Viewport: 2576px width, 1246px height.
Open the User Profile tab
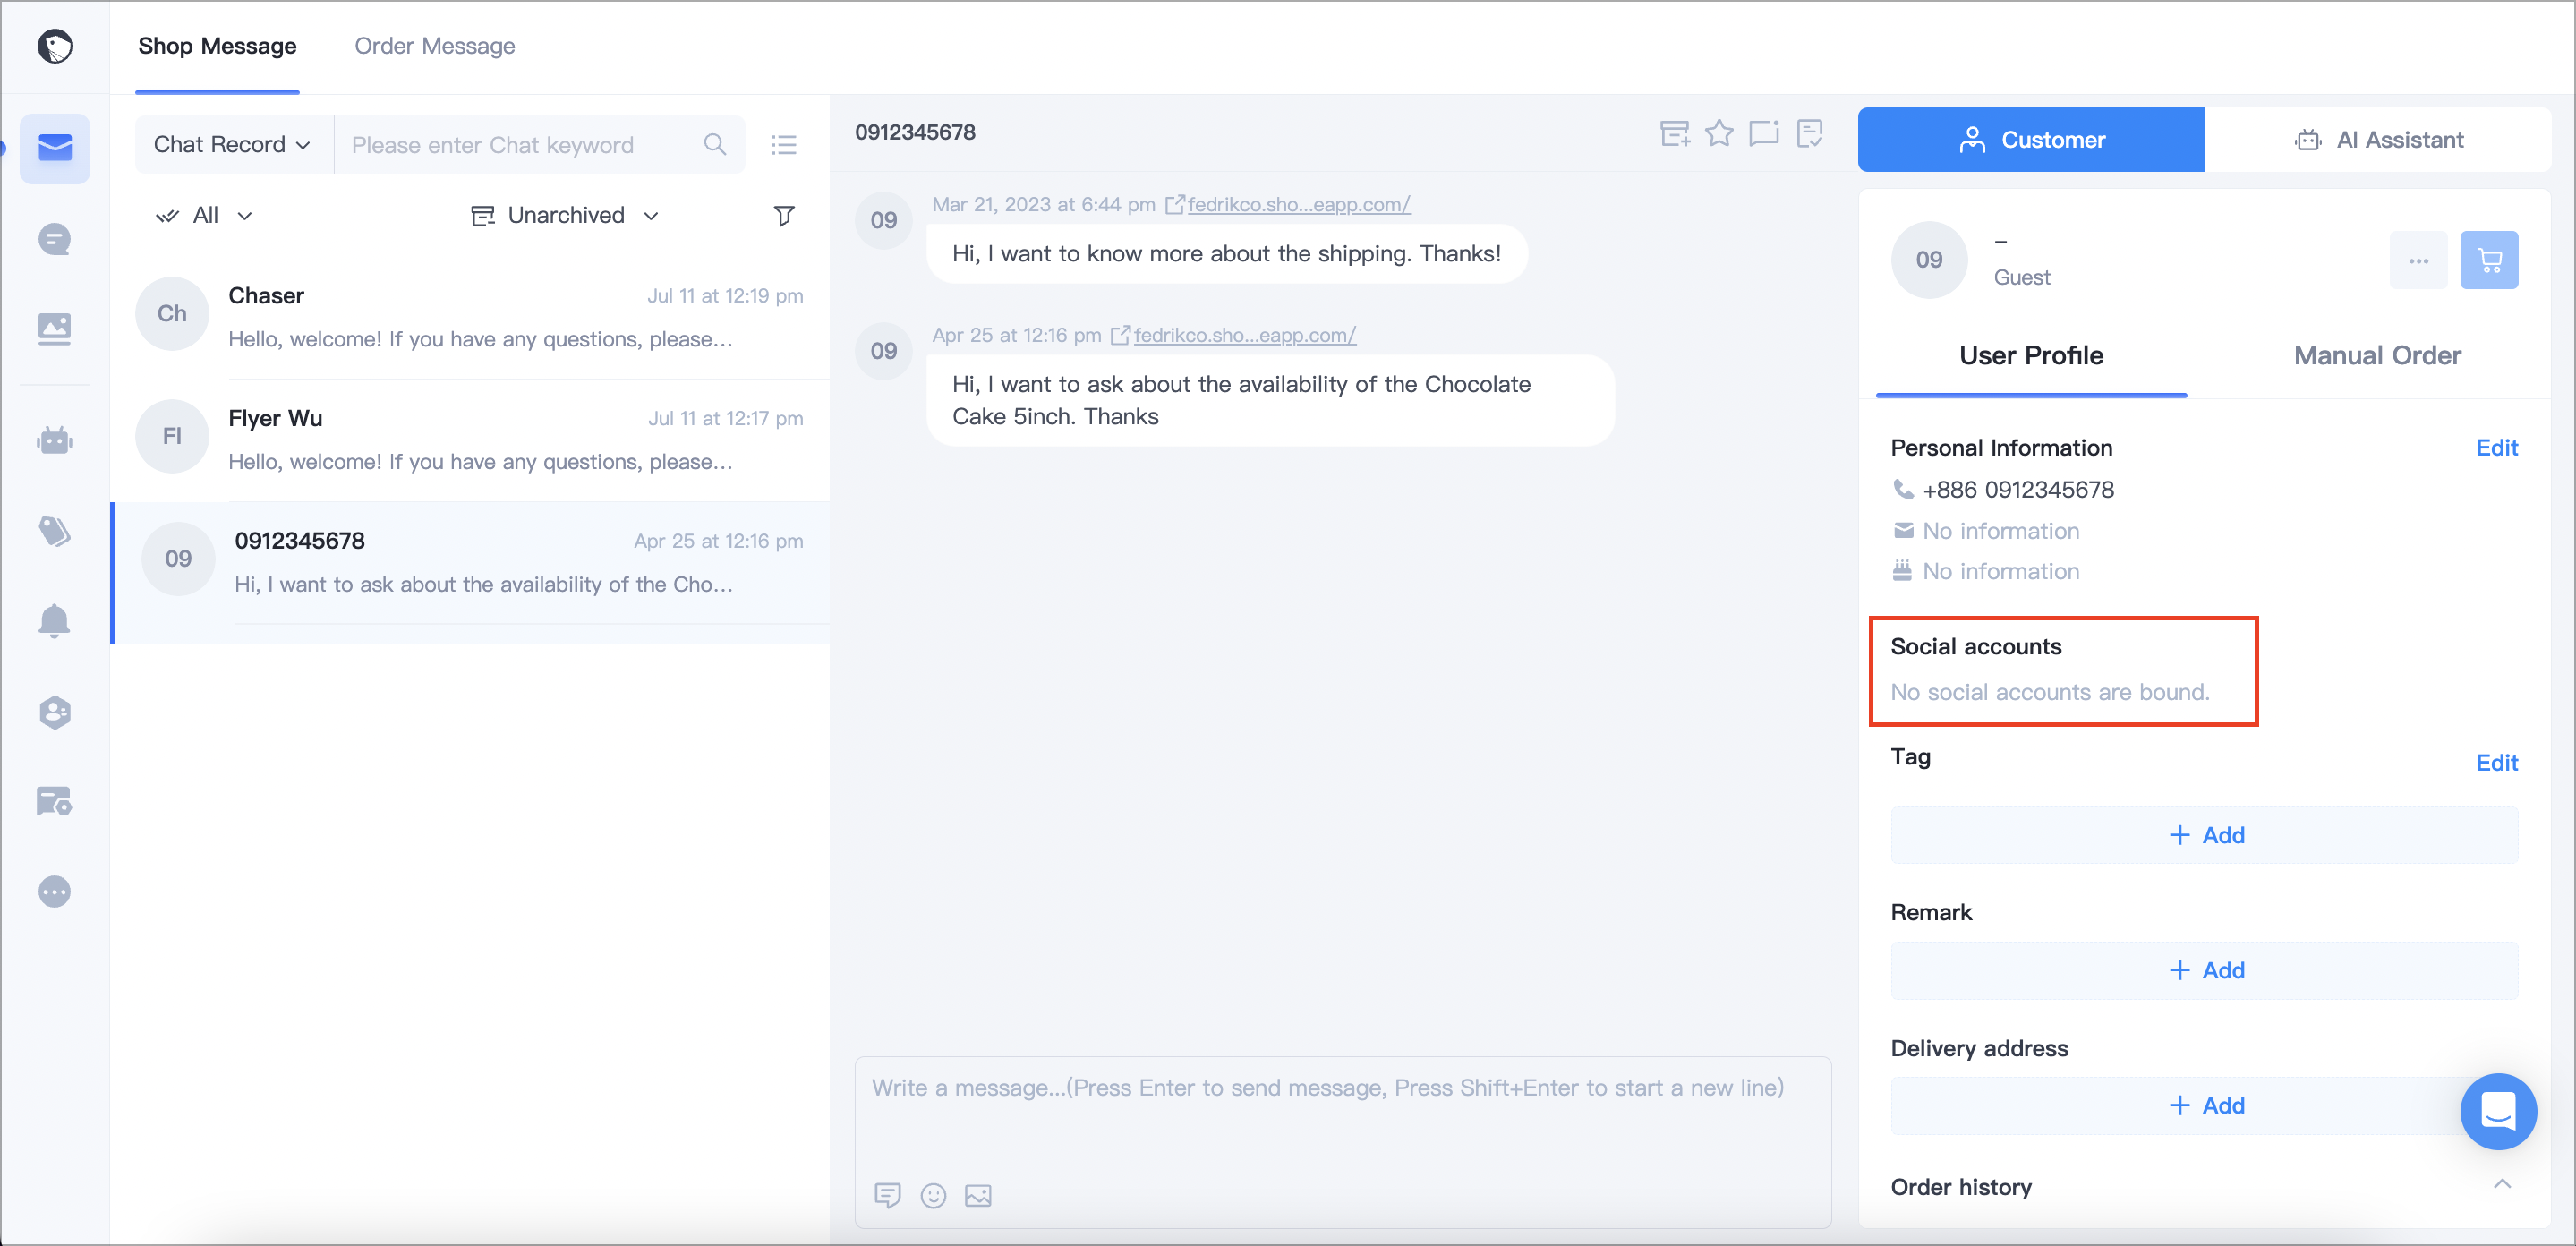pyautogui.click(x=2031, y=355)
